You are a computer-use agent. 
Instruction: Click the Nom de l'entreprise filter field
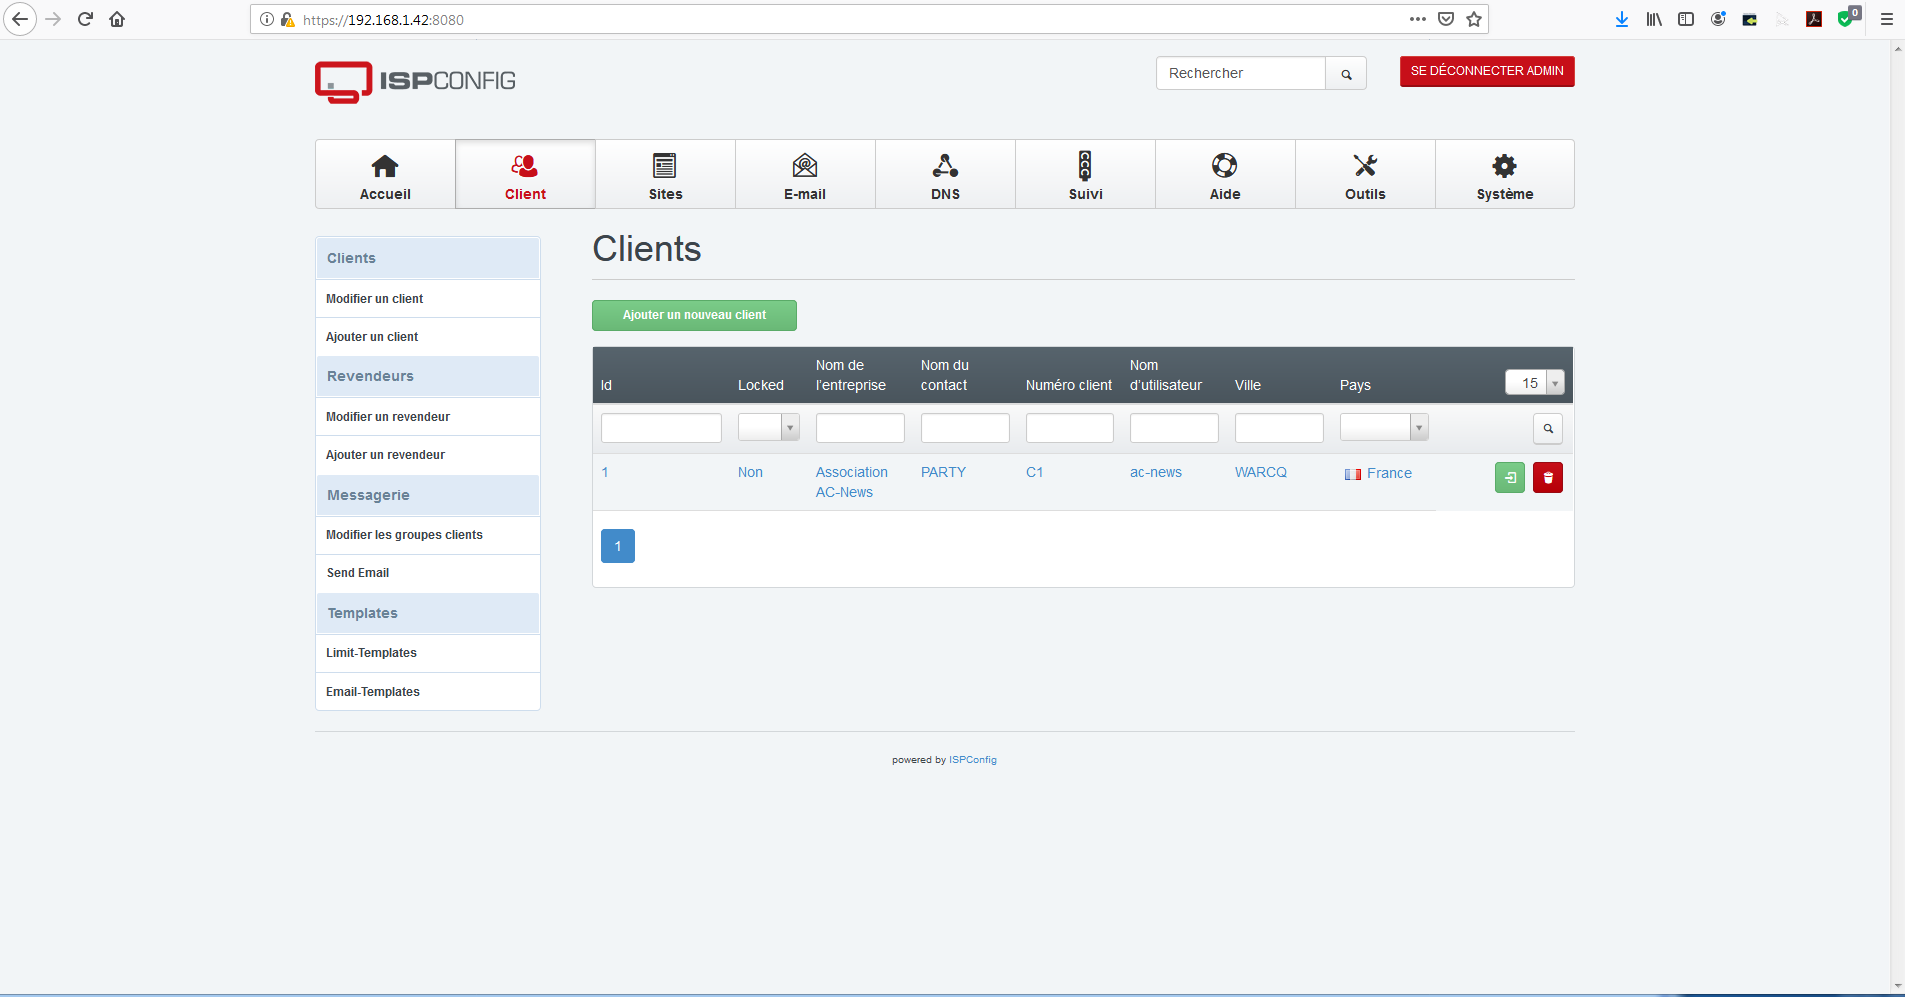click(x=860, y=428)
